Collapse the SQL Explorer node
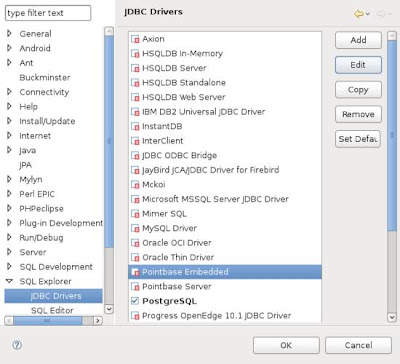Screen dimensions: 400x364 [x=9, y=281]
